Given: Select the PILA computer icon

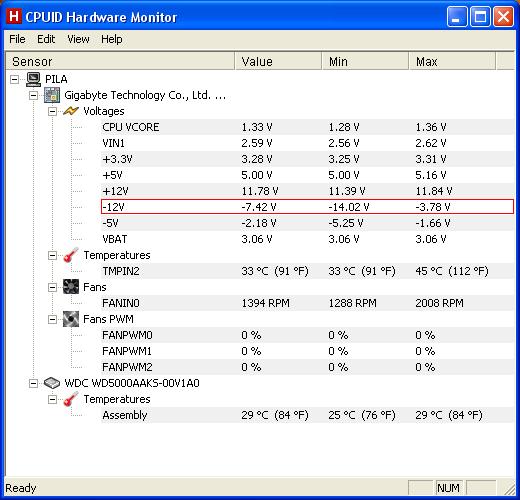Looking at the screenshot, I should click(33, 79).
